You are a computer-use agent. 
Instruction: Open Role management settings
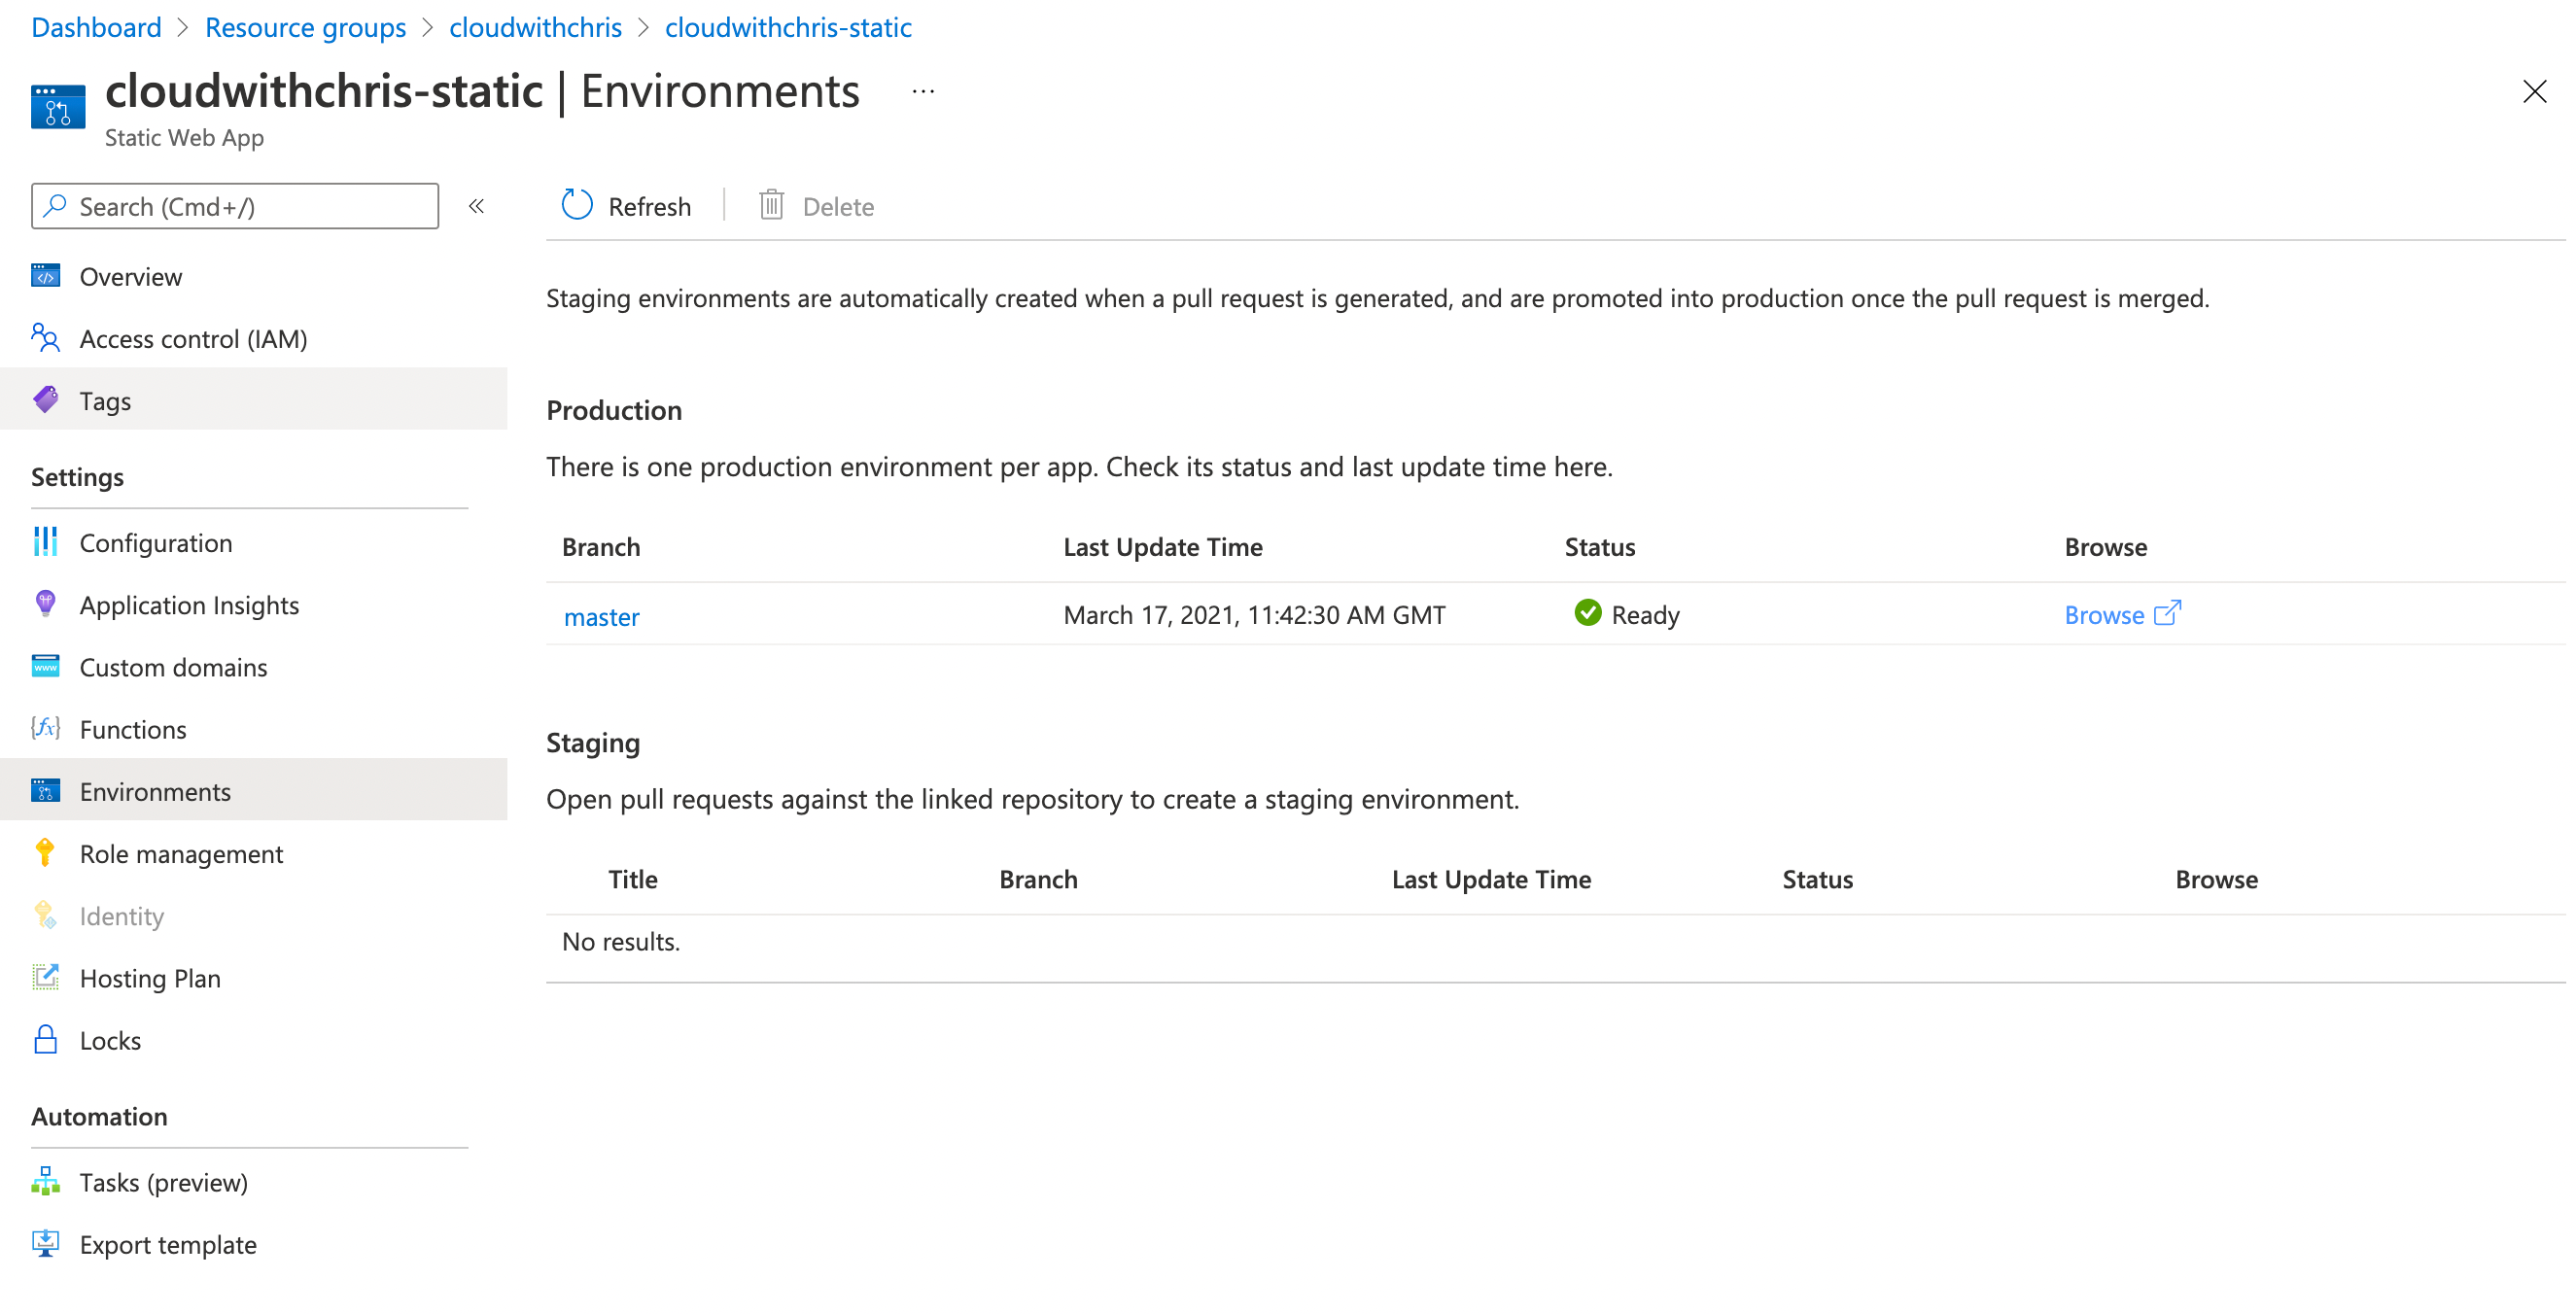coord(181,853)
